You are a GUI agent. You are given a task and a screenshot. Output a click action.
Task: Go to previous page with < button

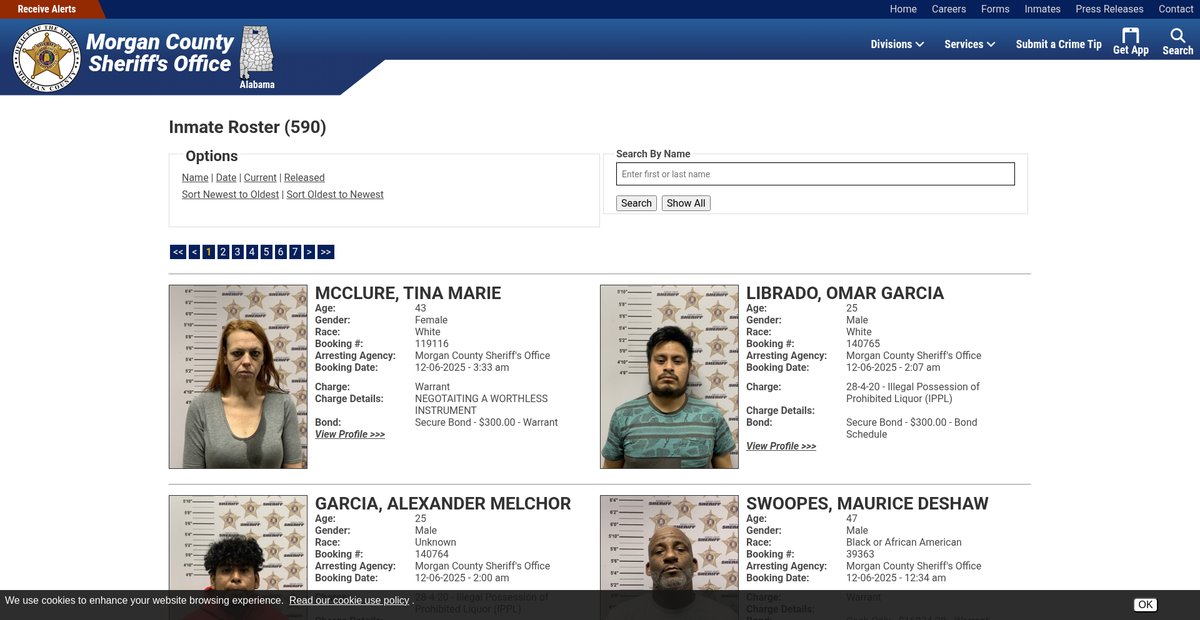coord(194,252)
